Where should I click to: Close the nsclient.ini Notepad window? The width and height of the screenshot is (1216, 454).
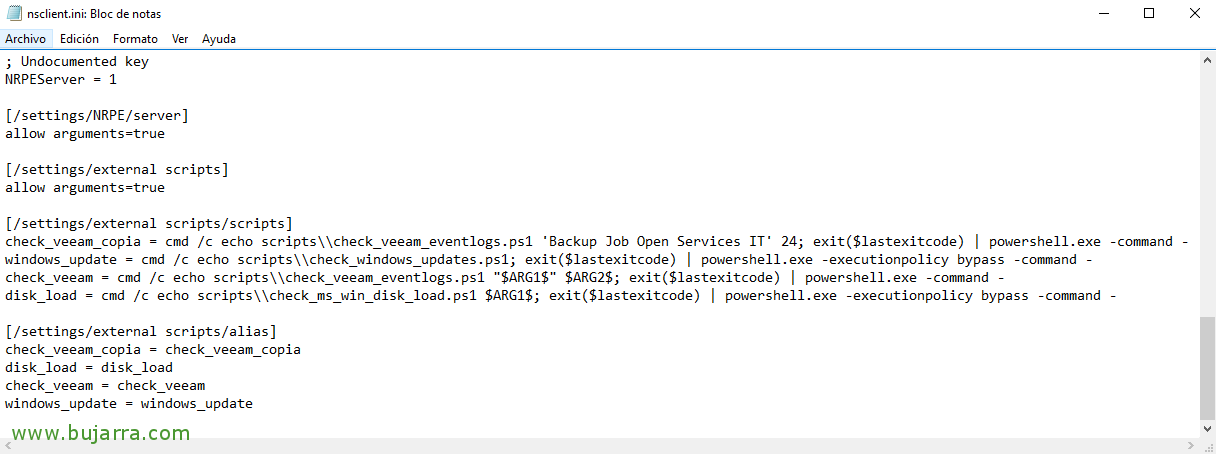coord(1194,14)
